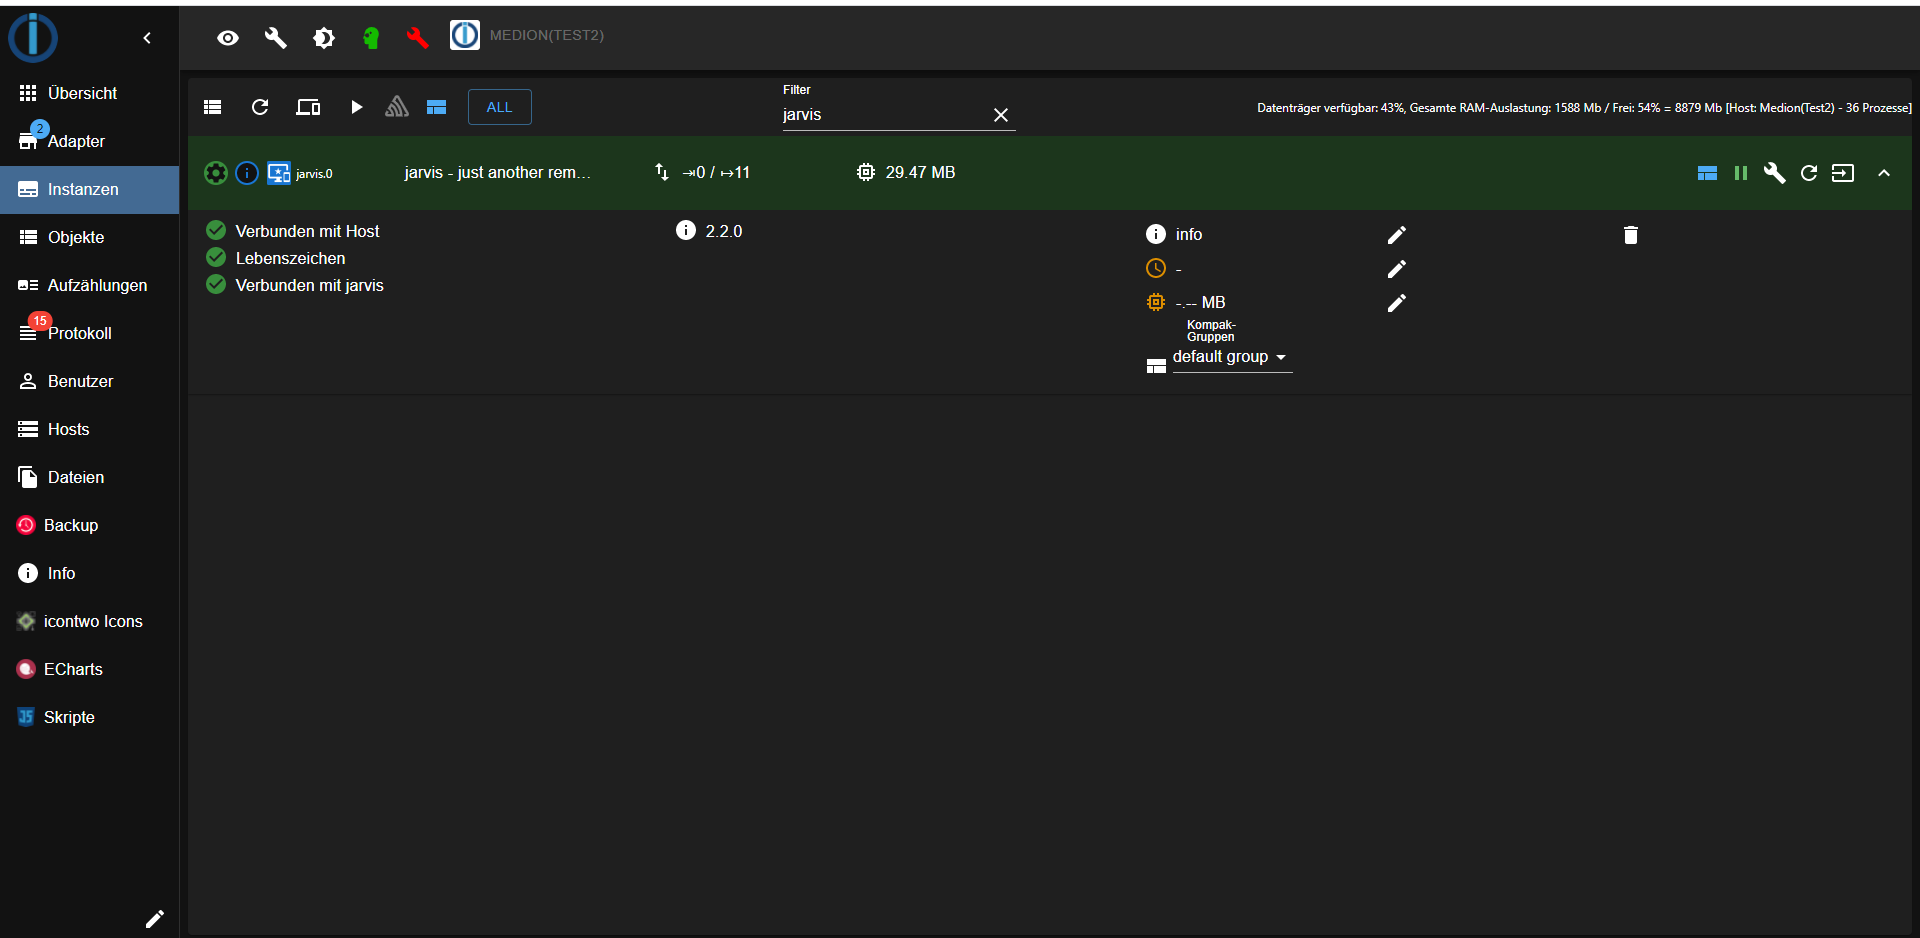Open the Objekte menu item
The width and height of the screenshot is (1920, 938).
coord(90,237)
